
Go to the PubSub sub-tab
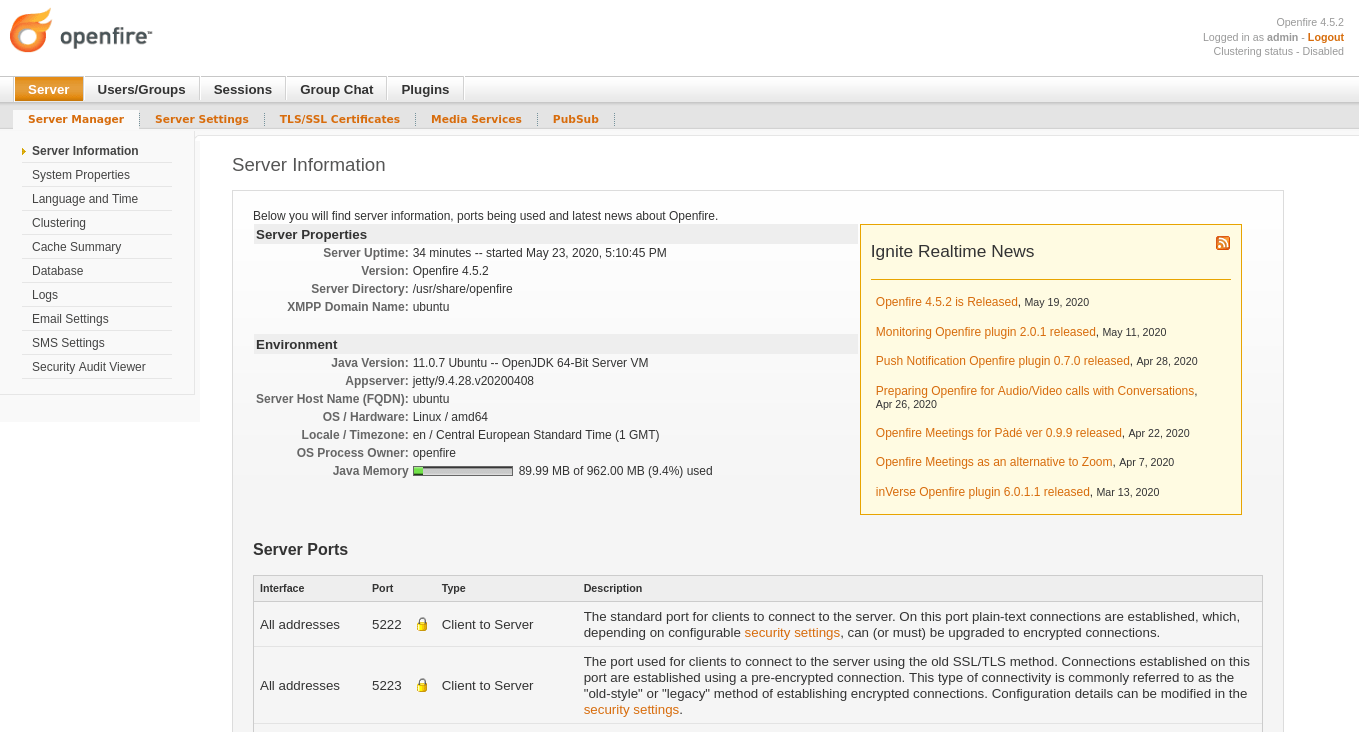[576, 119]
